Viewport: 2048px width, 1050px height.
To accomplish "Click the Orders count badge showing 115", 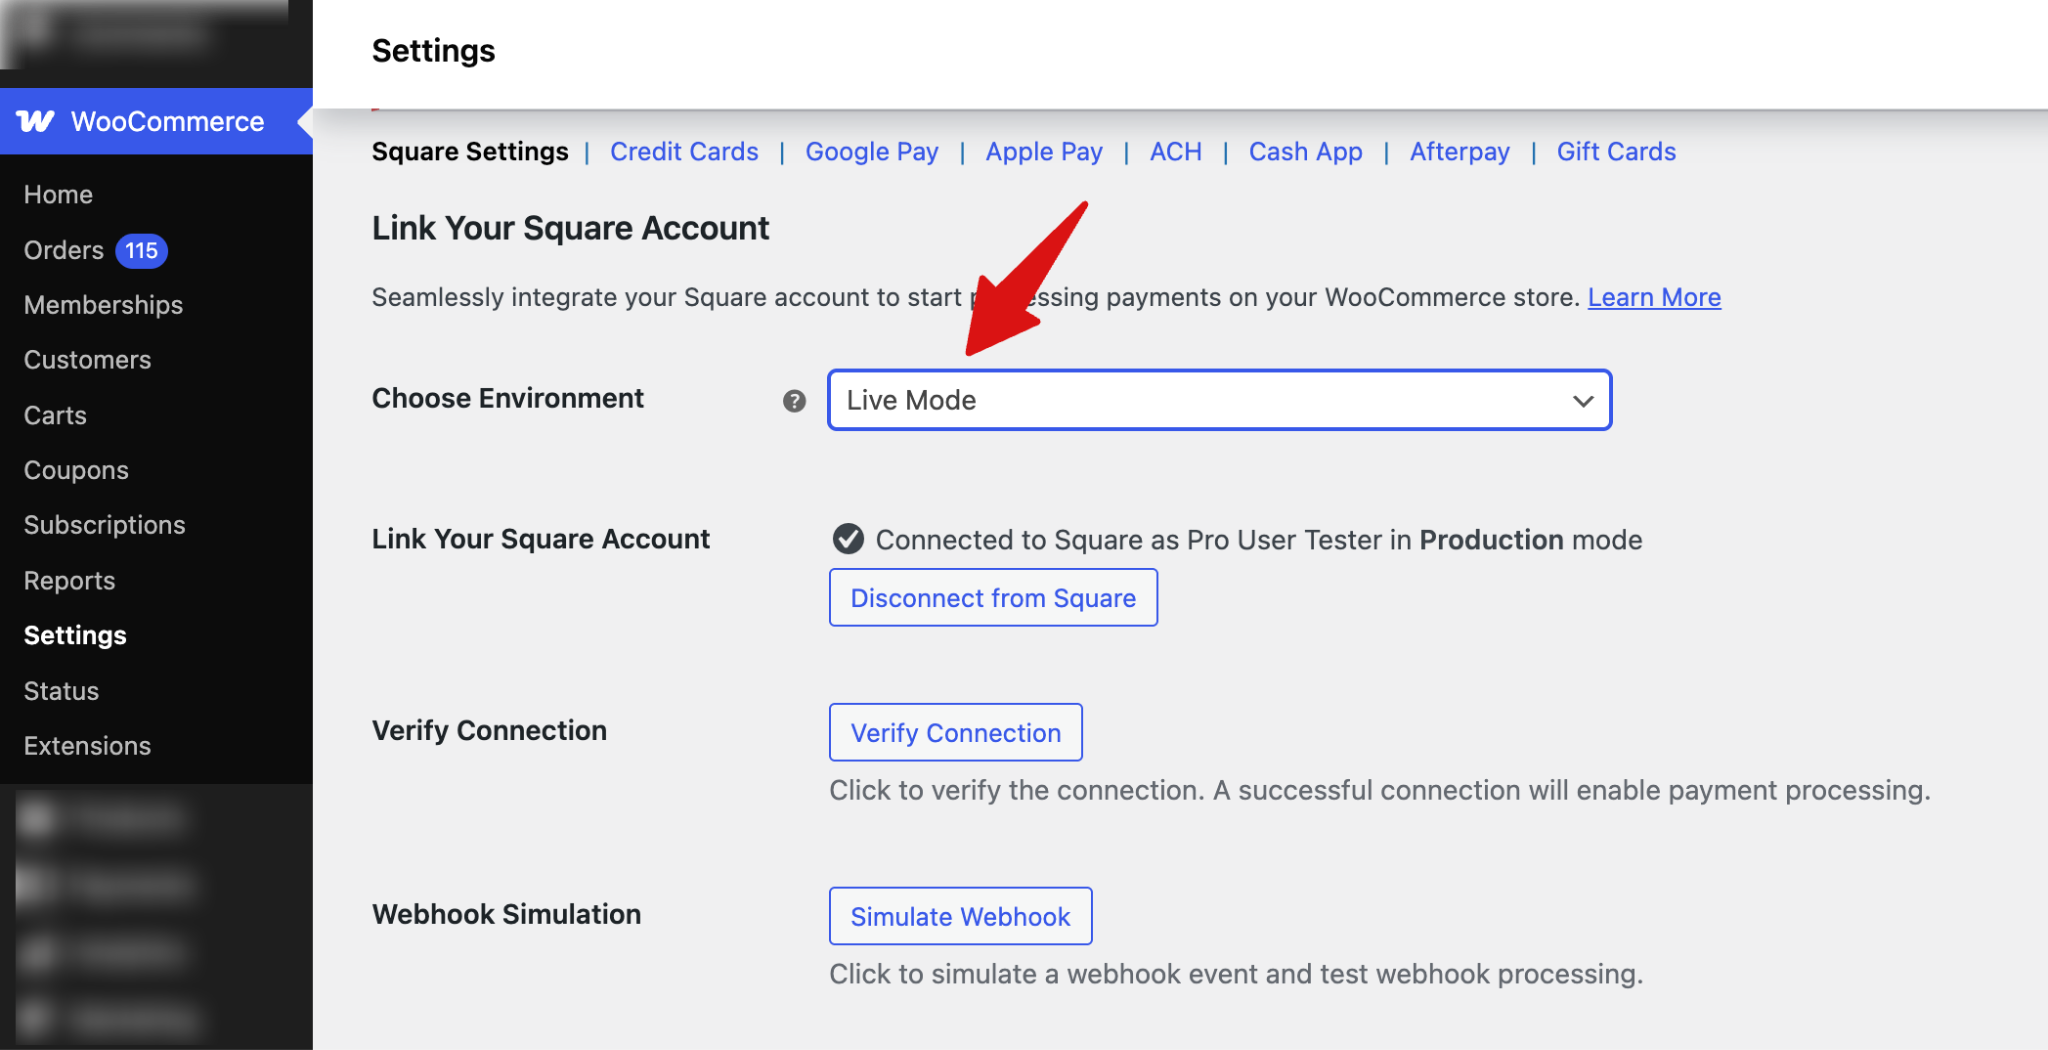I will (140, 251).
